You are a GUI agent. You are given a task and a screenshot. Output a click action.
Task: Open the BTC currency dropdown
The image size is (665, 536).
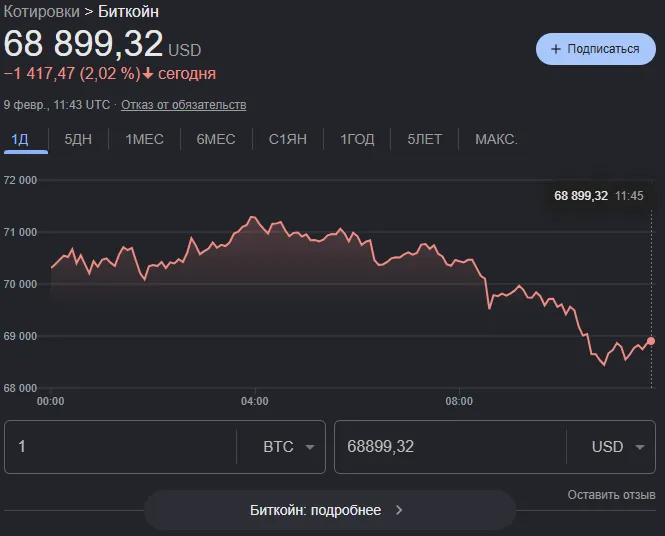coord(288,447)
